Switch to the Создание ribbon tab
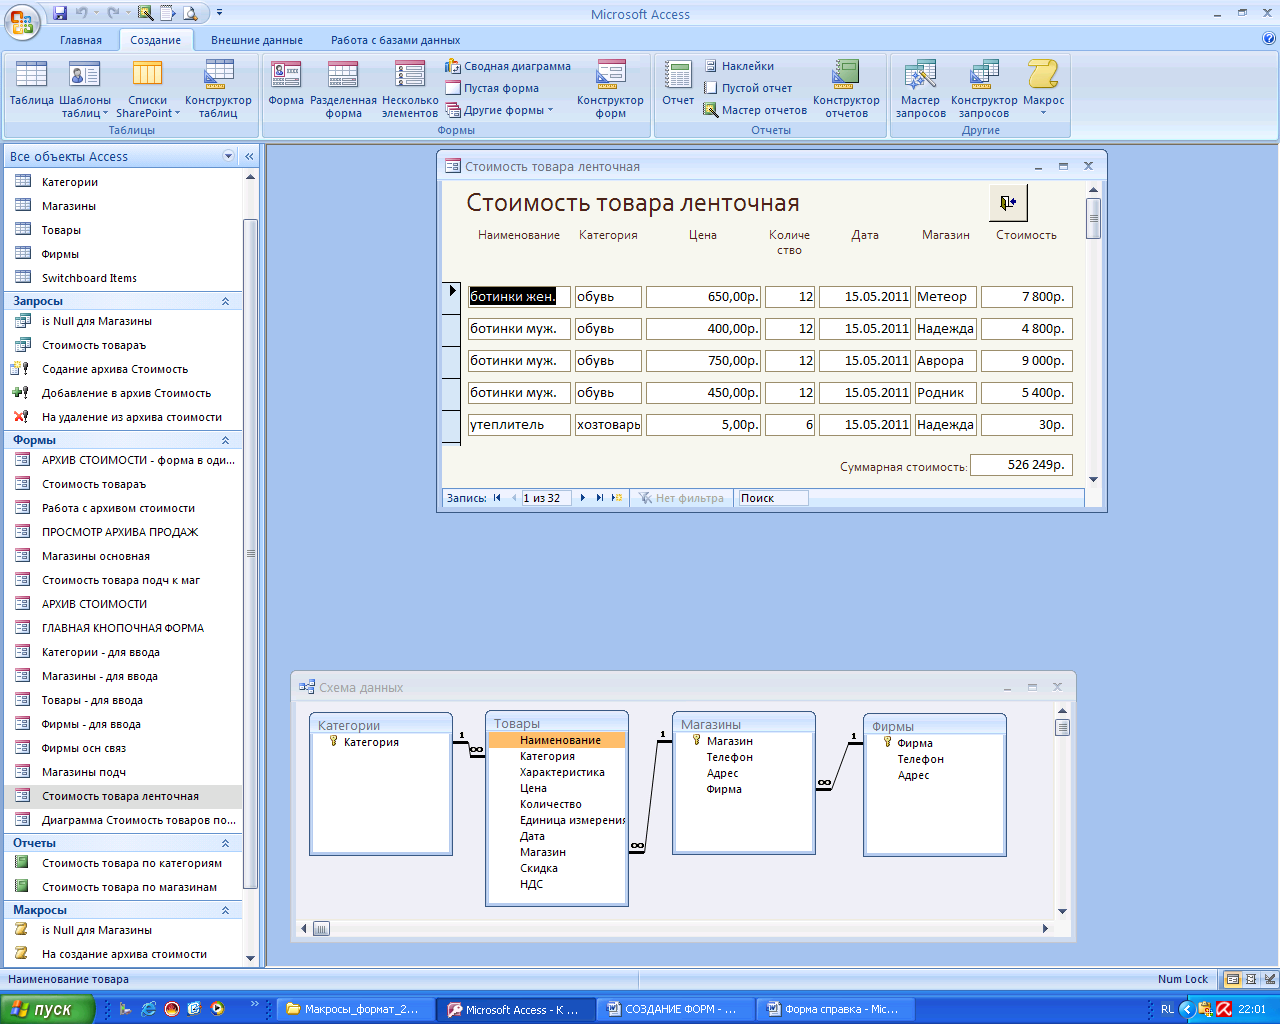 155,40
